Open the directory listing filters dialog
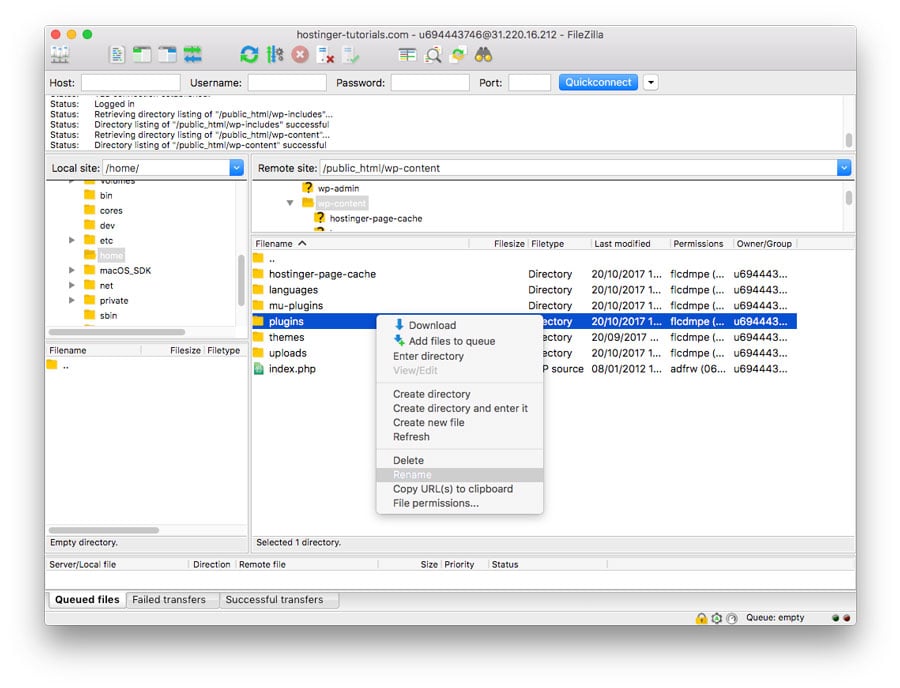The image size is (900, 688). pos(407,55)
